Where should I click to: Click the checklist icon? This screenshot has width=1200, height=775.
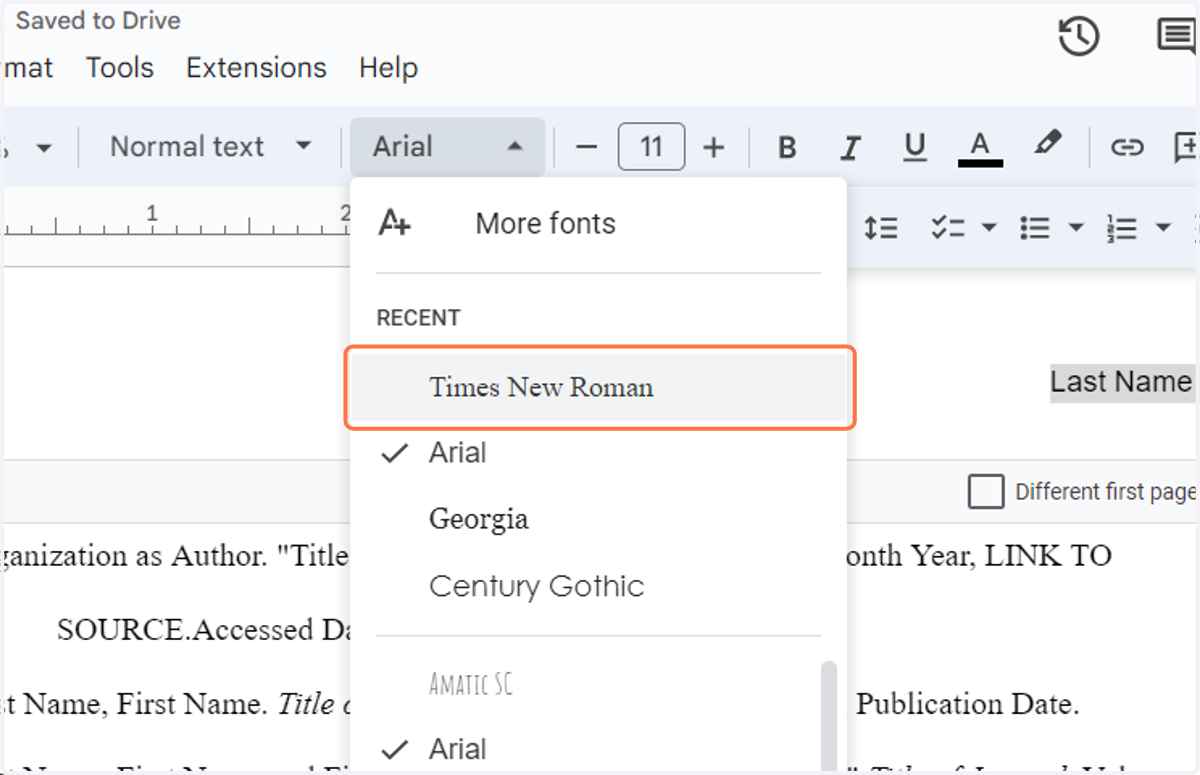tap(946, 228)
